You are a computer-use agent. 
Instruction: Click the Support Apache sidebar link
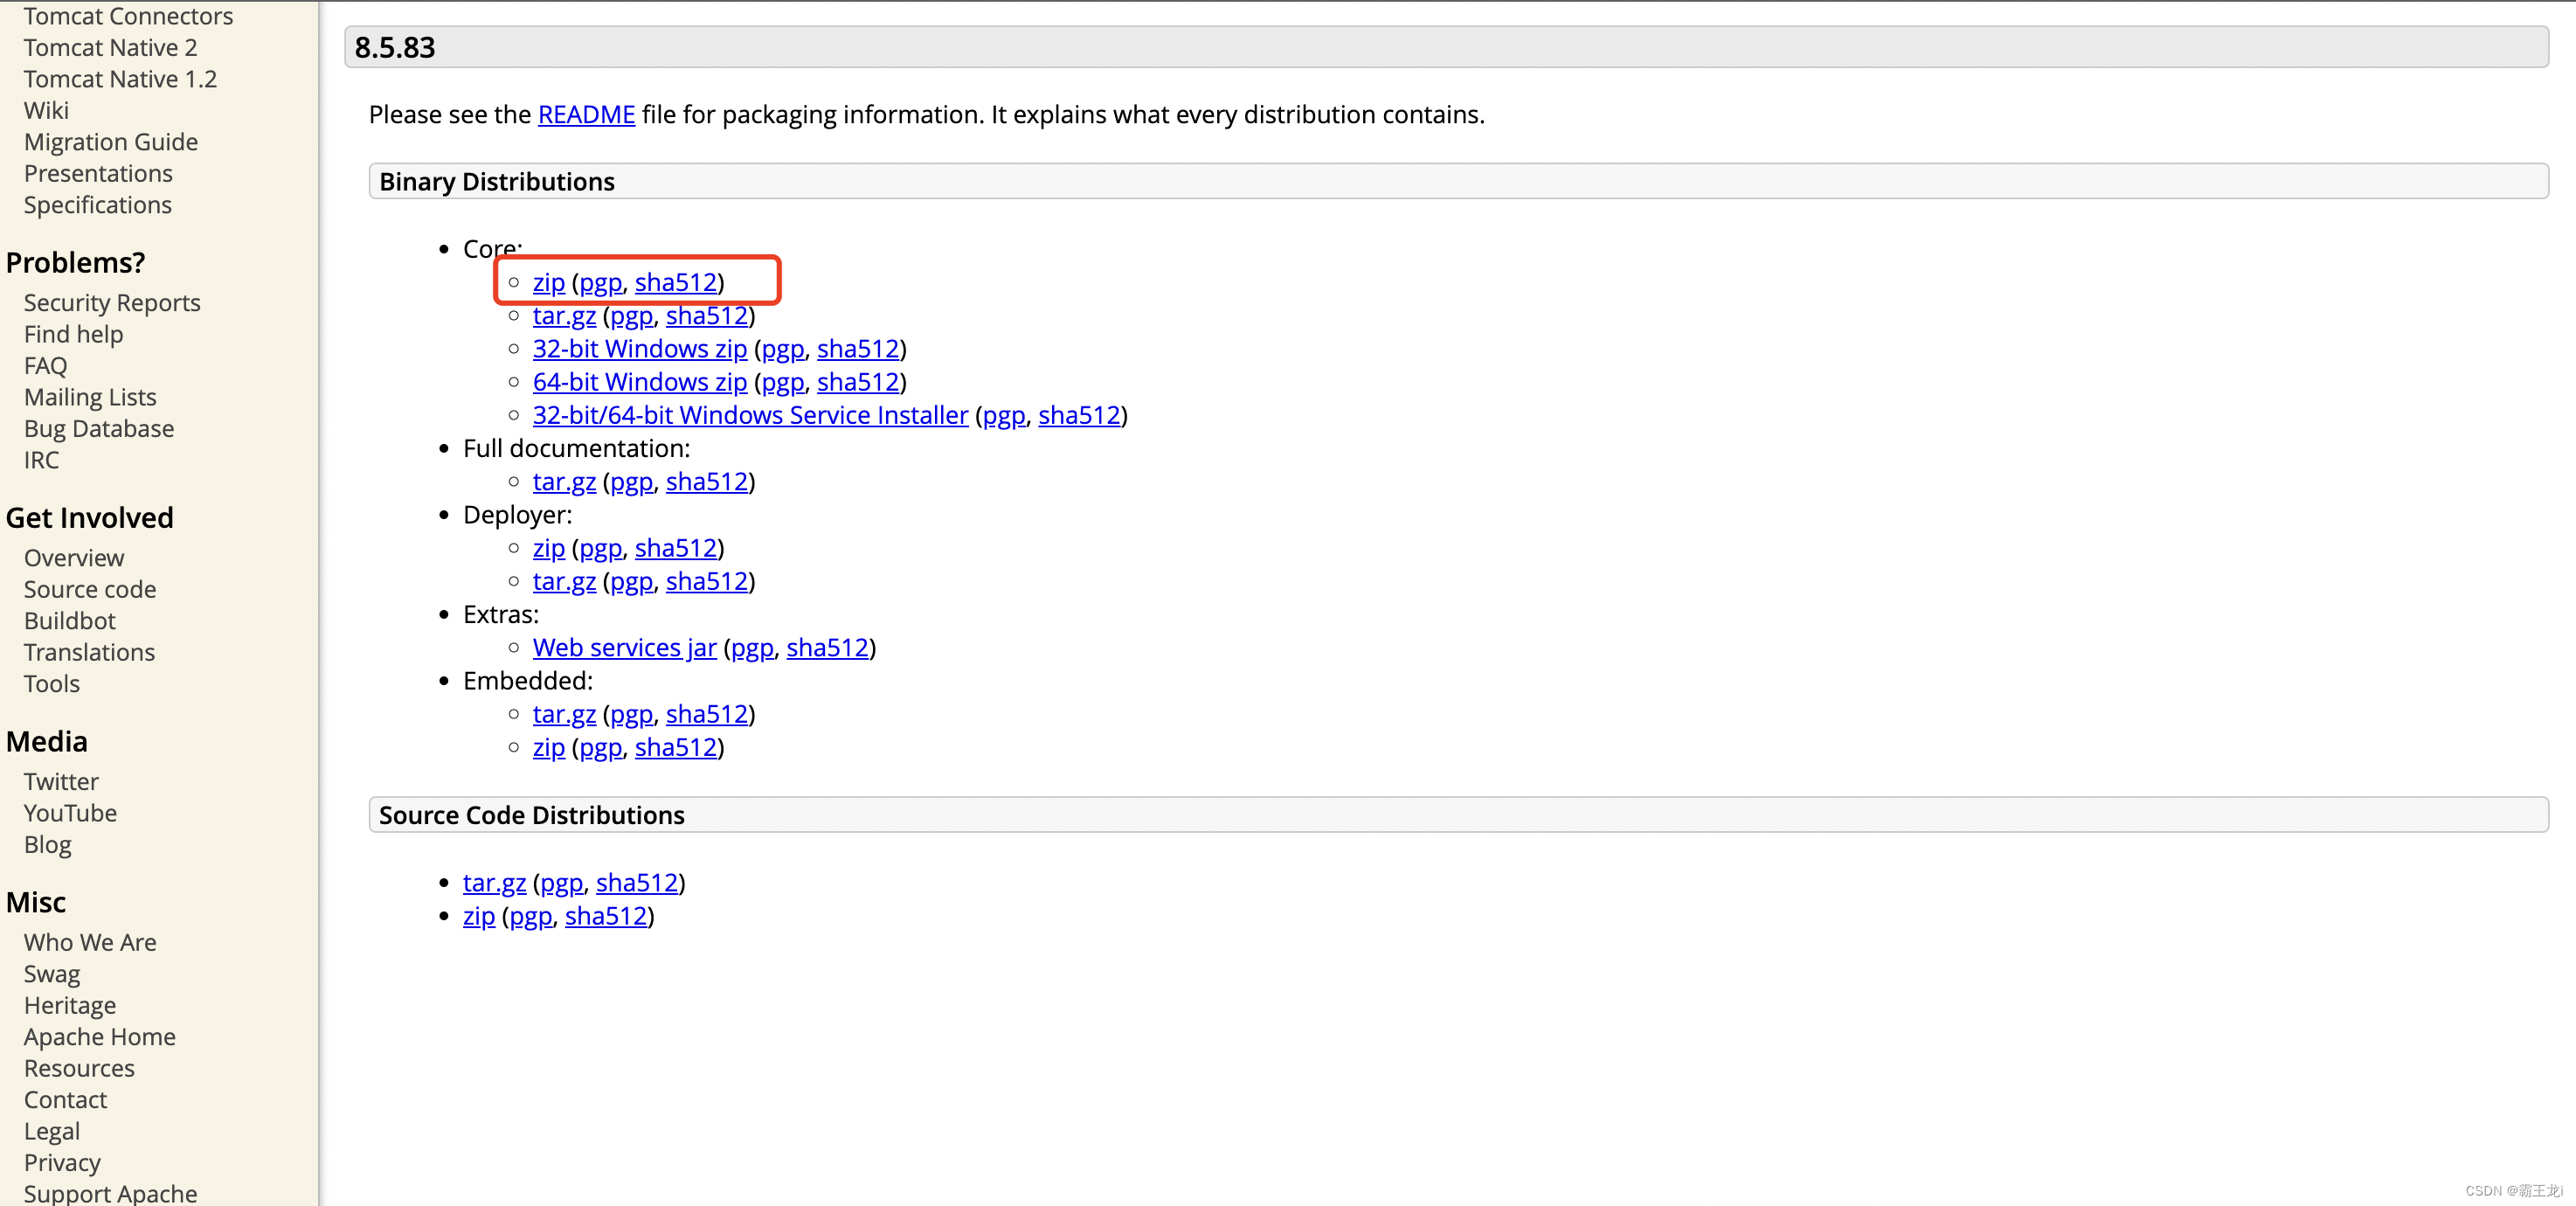pyautogui.click(x=110, y=1193)
